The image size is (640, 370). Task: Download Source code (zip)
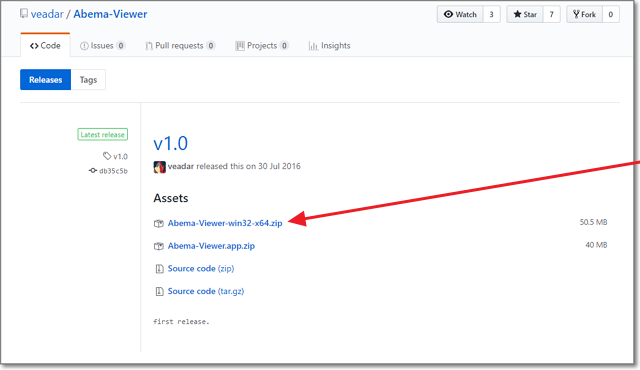[201, 268]
